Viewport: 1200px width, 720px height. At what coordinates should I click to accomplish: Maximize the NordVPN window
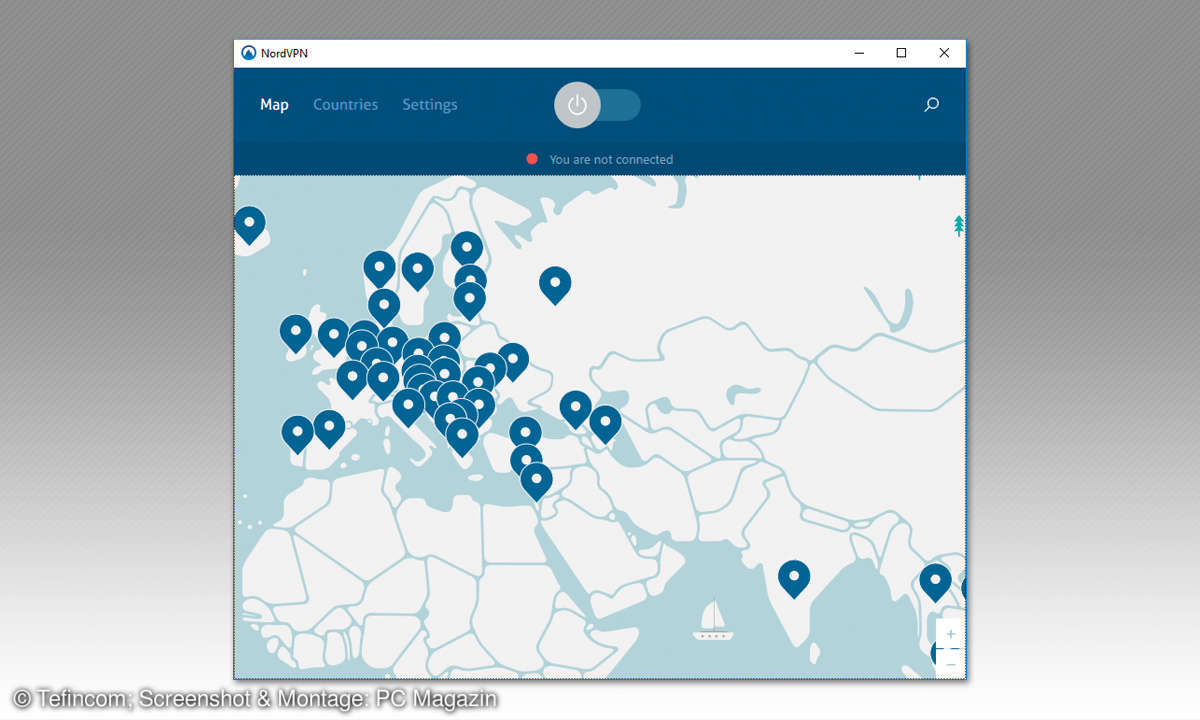901,53
